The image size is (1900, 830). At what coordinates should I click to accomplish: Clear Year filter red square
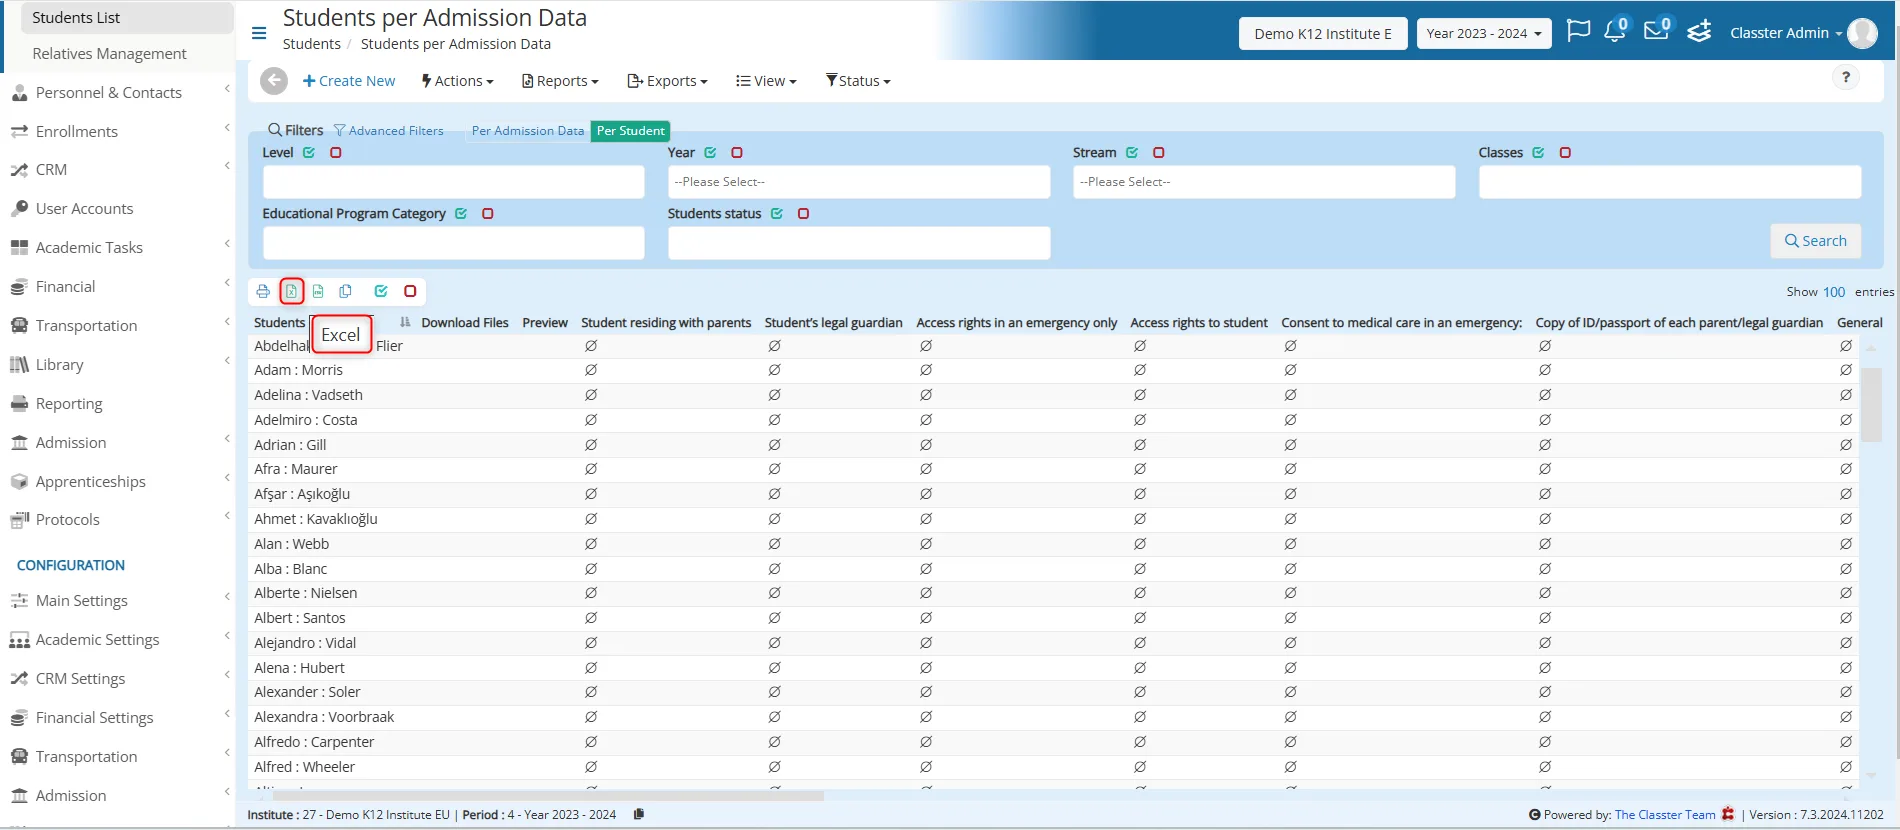tap(737, 153)
